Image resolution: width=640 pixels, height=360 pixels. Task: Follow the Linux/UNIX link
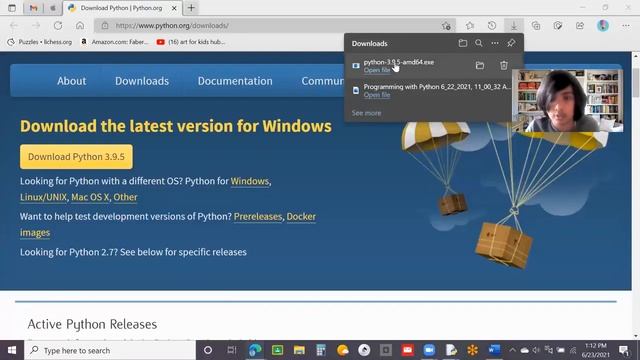point(43,197)
